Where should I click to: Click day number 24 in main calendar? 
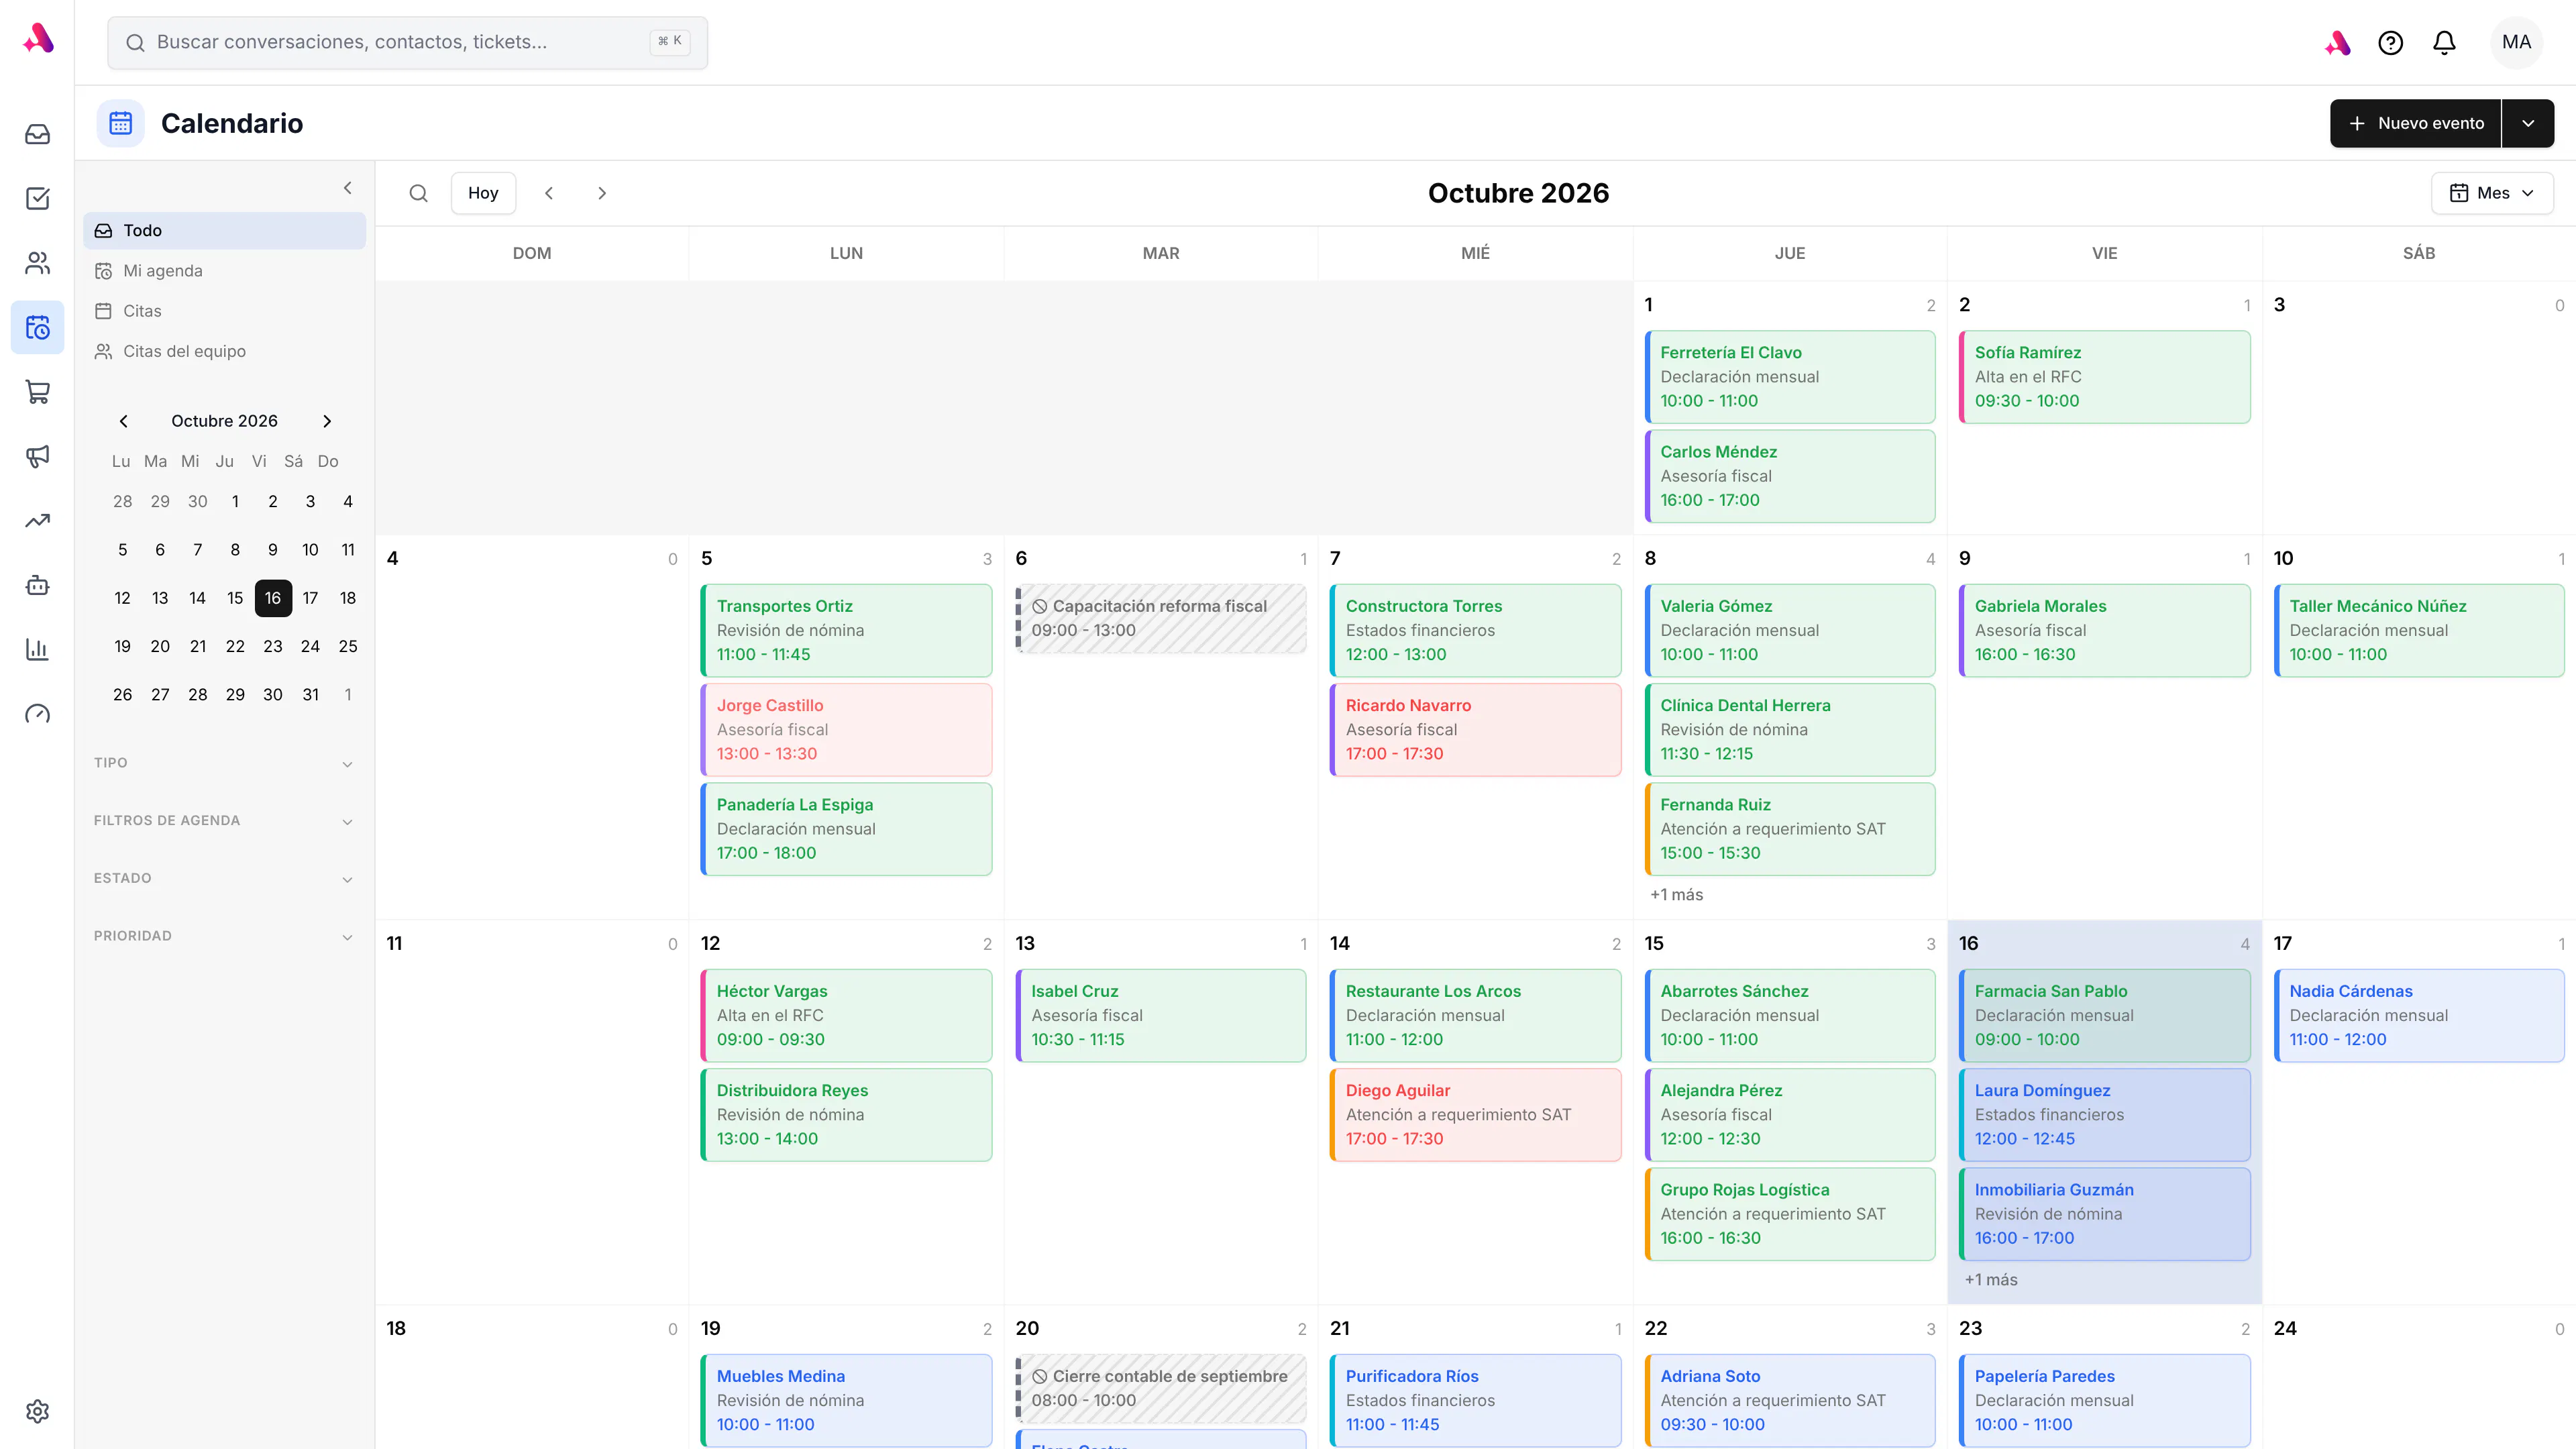[x=2285, y=1329]
